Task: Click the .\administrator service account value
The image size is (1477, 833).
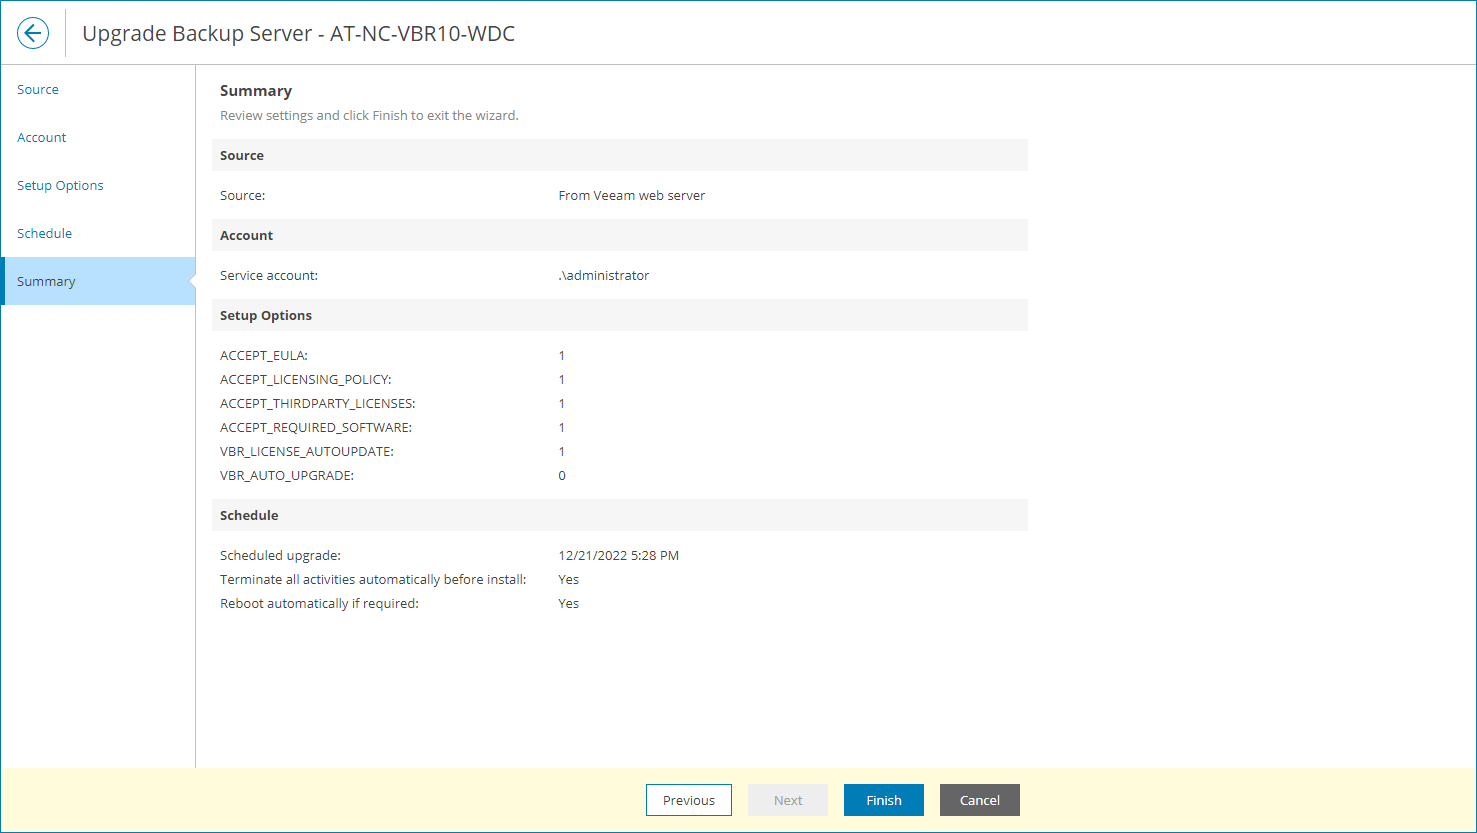Action: pos(604,275)
